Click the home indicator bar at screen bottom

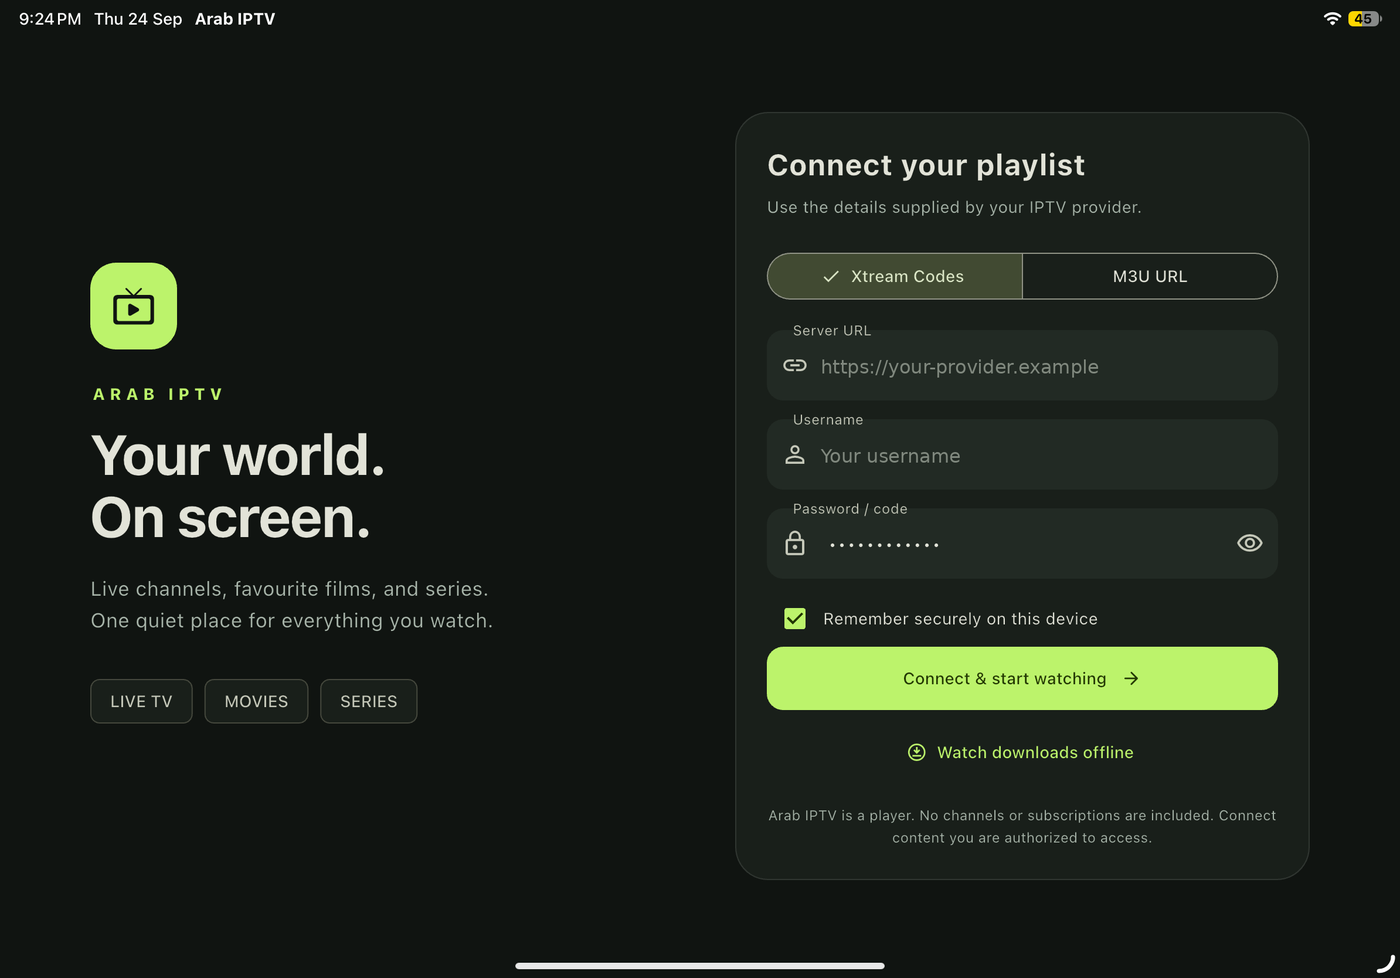coord(700,966)
